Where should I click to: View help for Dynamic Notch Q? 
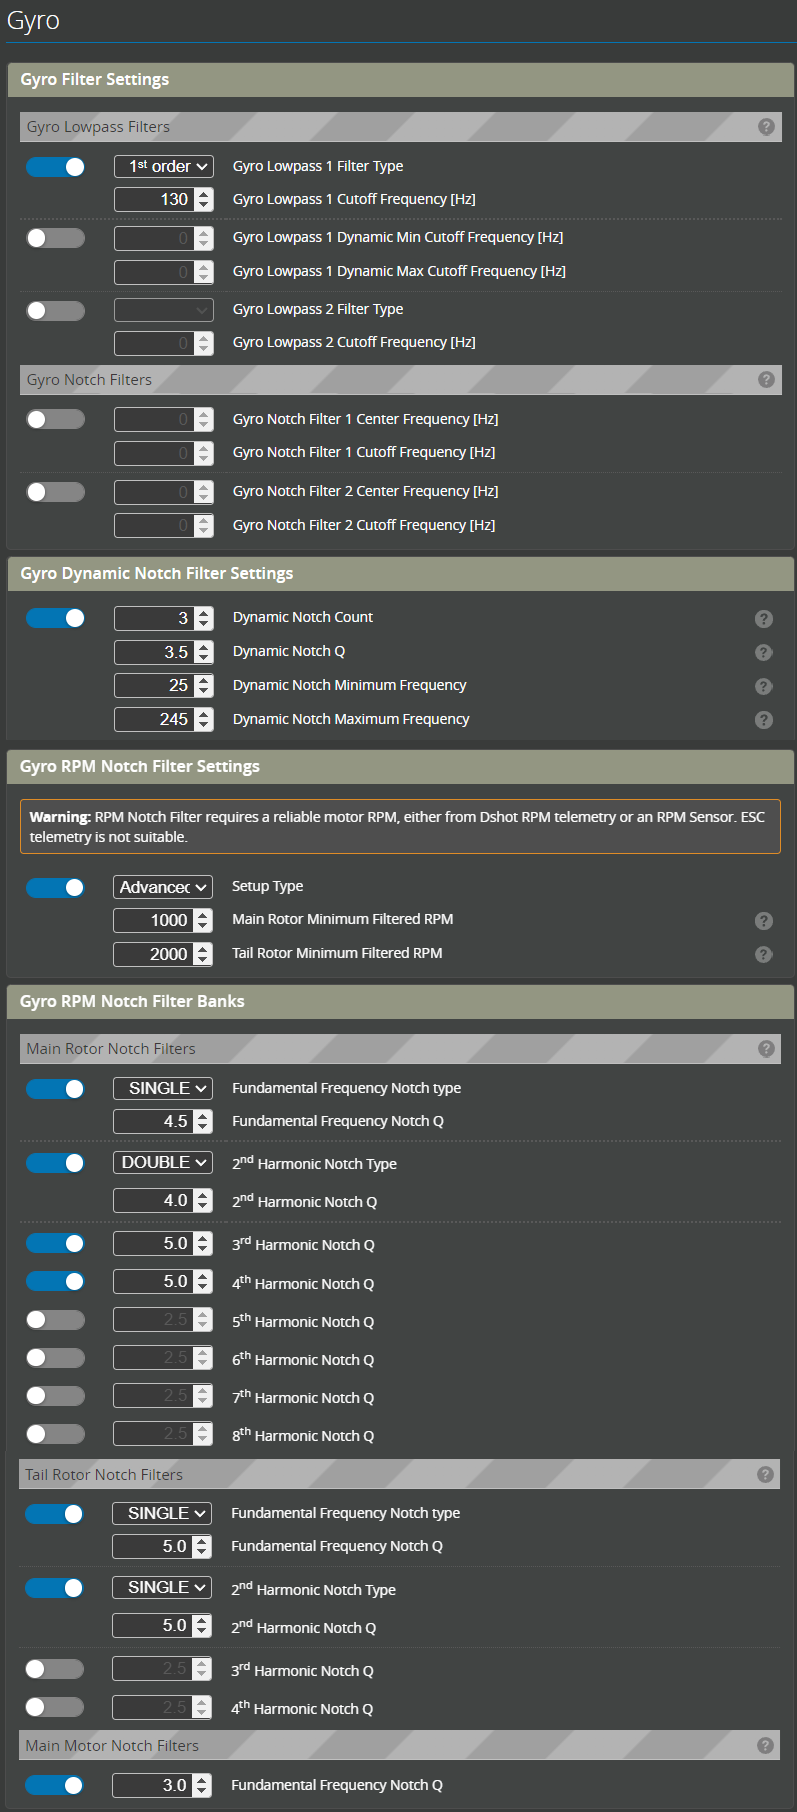click(763, 652)
